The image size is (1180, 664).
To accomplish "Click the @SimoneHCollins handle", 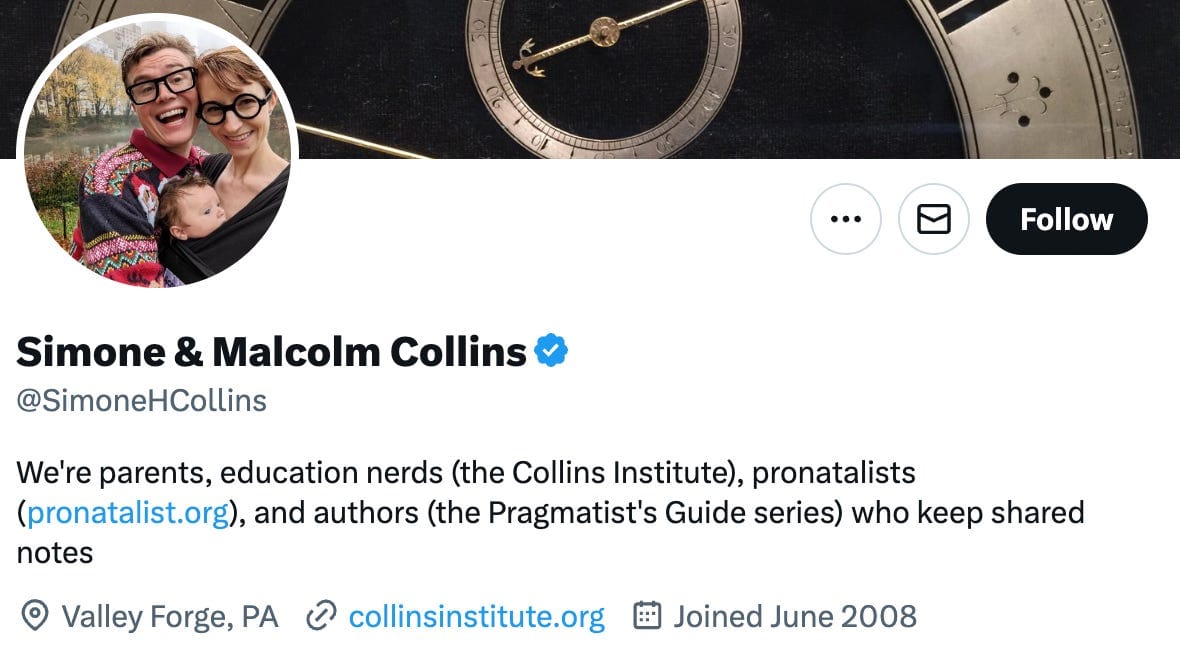I will [x=142, y=401].
